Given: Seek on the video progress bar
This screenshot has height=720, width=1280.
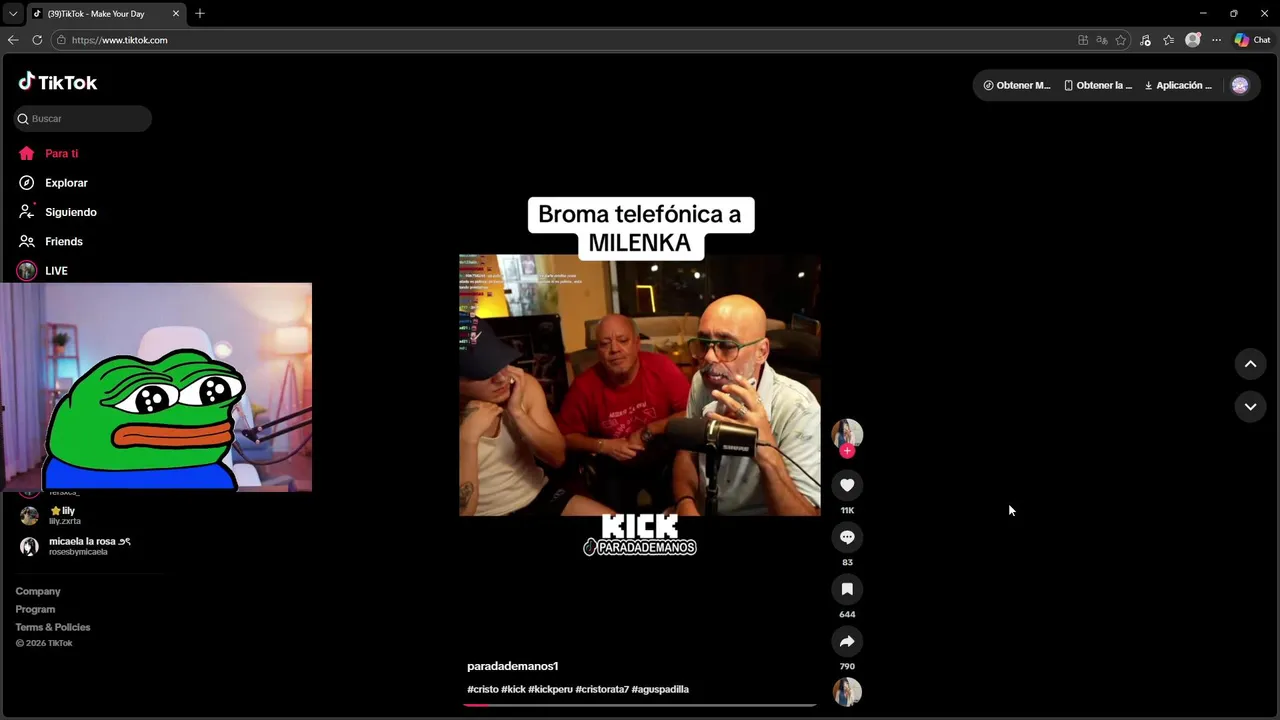Looking at the screenshot, I should 640,705.
